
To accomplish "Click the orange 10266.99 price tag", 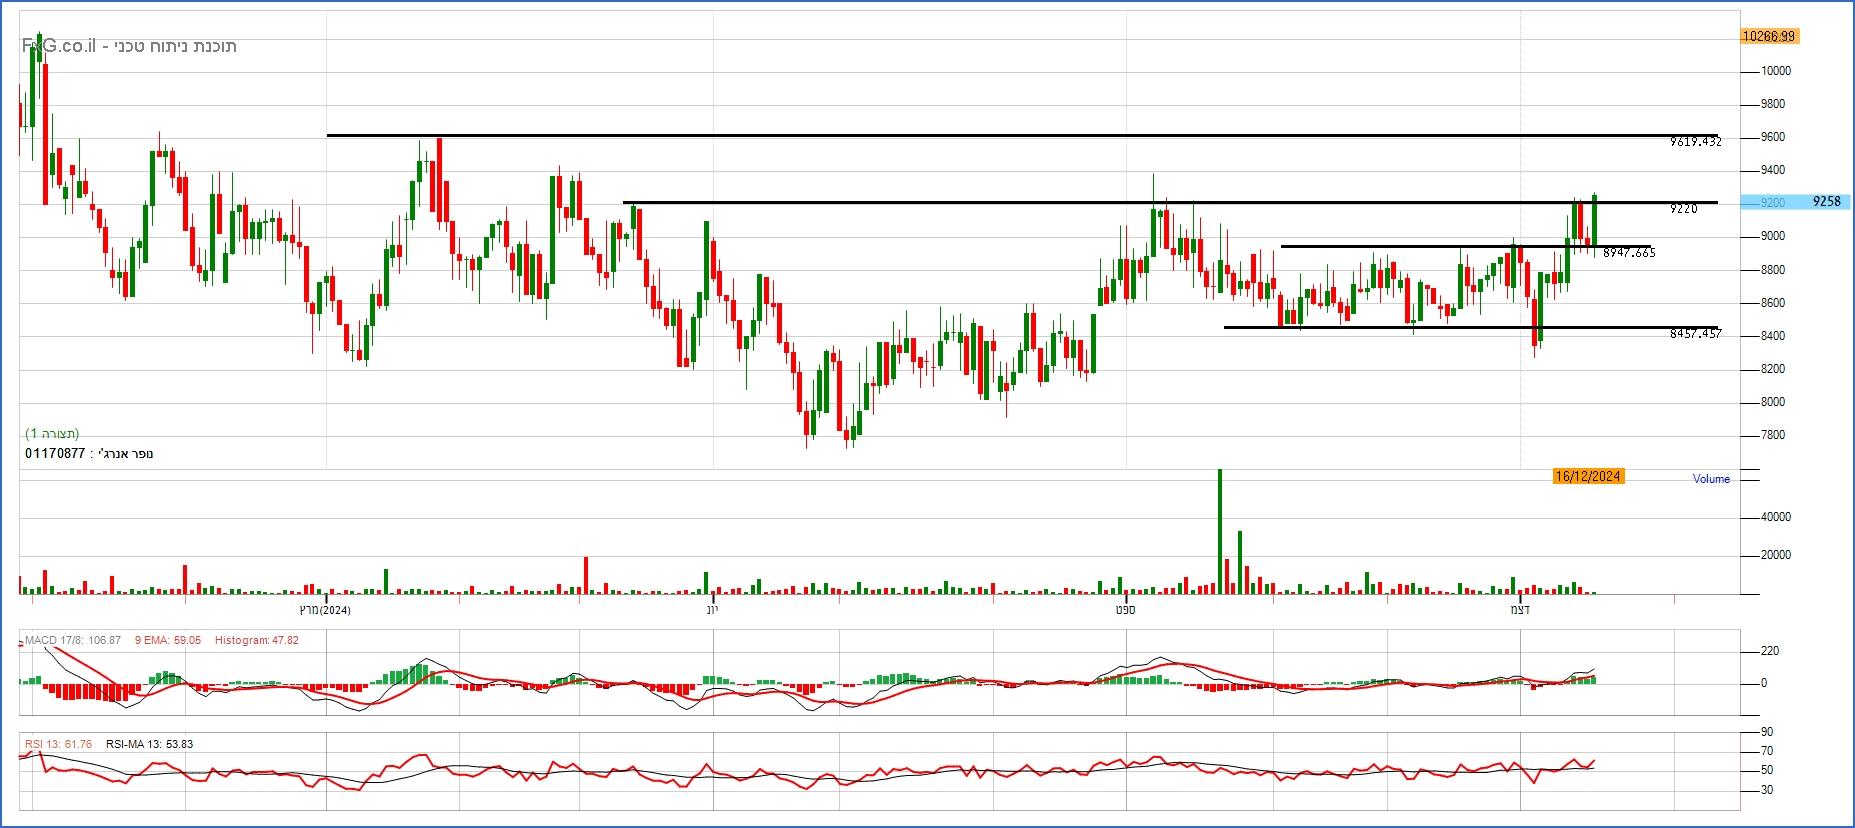I will [1768, 36].
